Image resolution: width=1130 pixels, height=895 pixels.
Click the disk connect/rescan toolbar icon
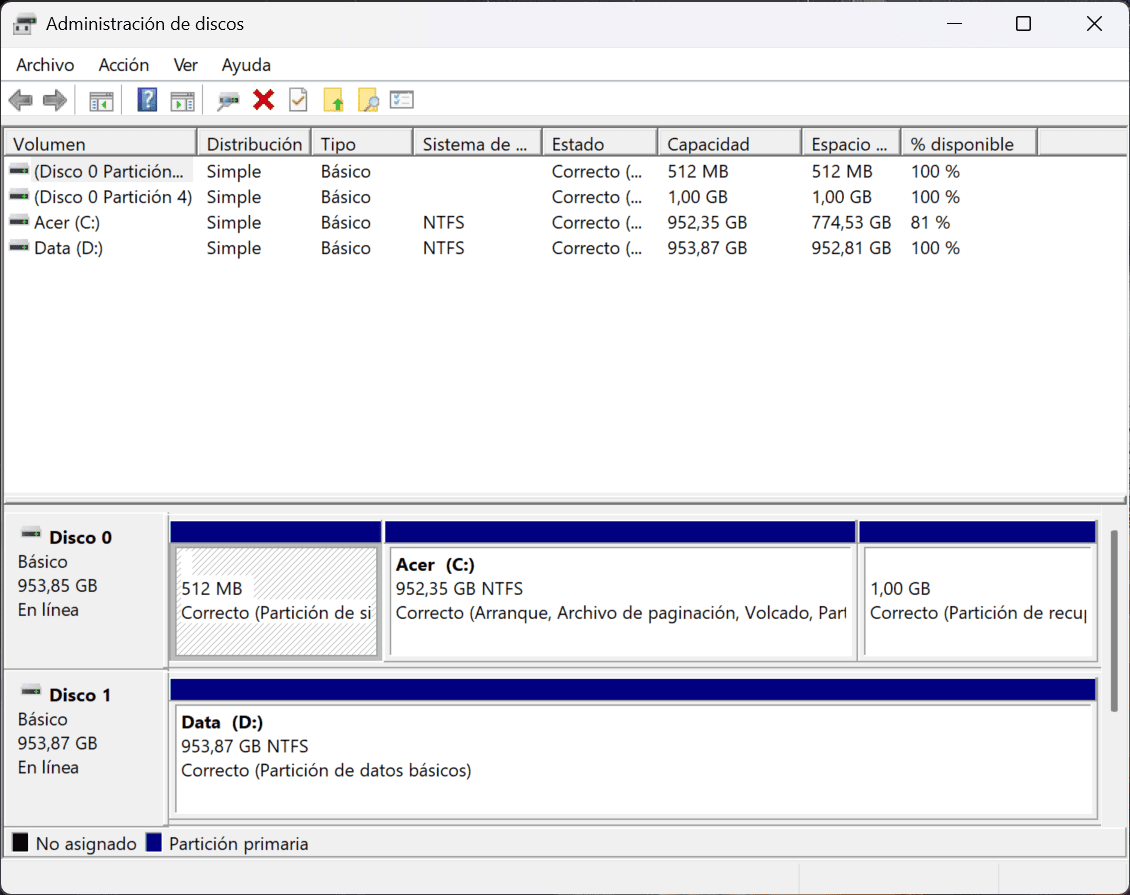point(229,100)
